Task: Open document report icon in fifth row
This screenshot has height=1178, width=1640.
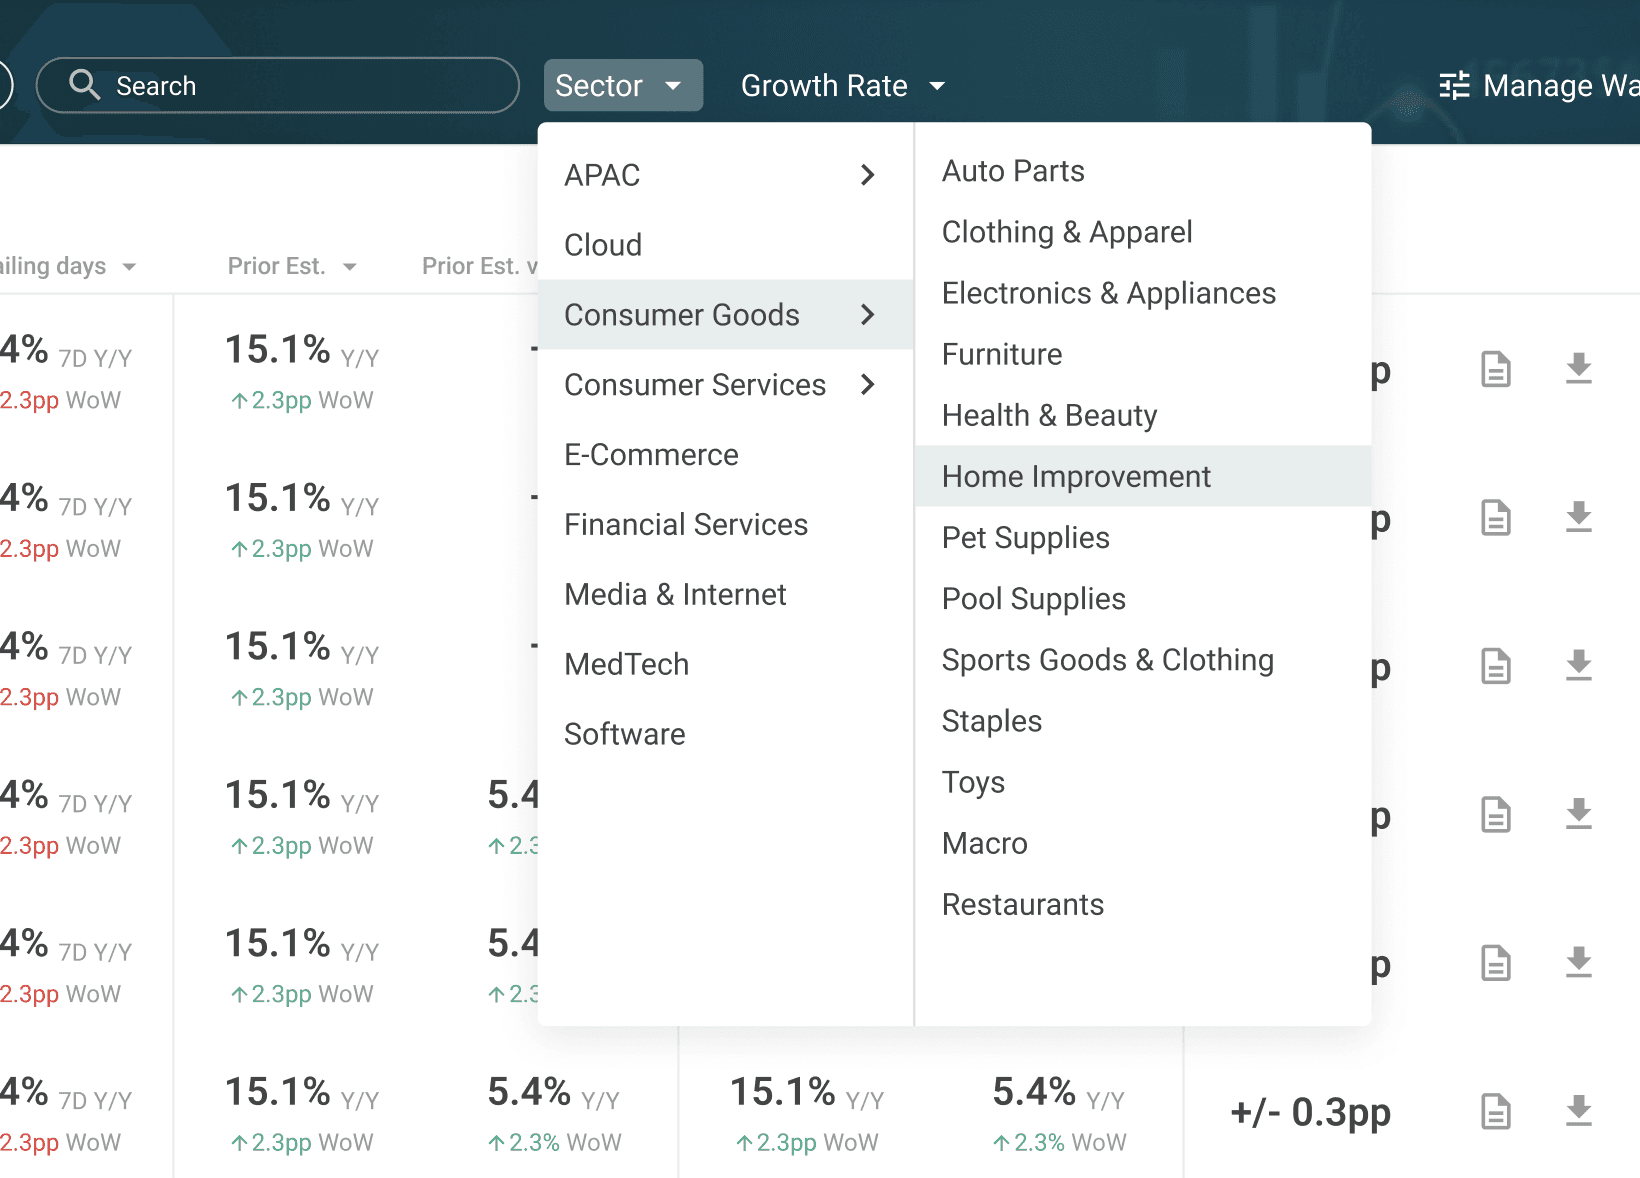Action: coord(1496,963)
